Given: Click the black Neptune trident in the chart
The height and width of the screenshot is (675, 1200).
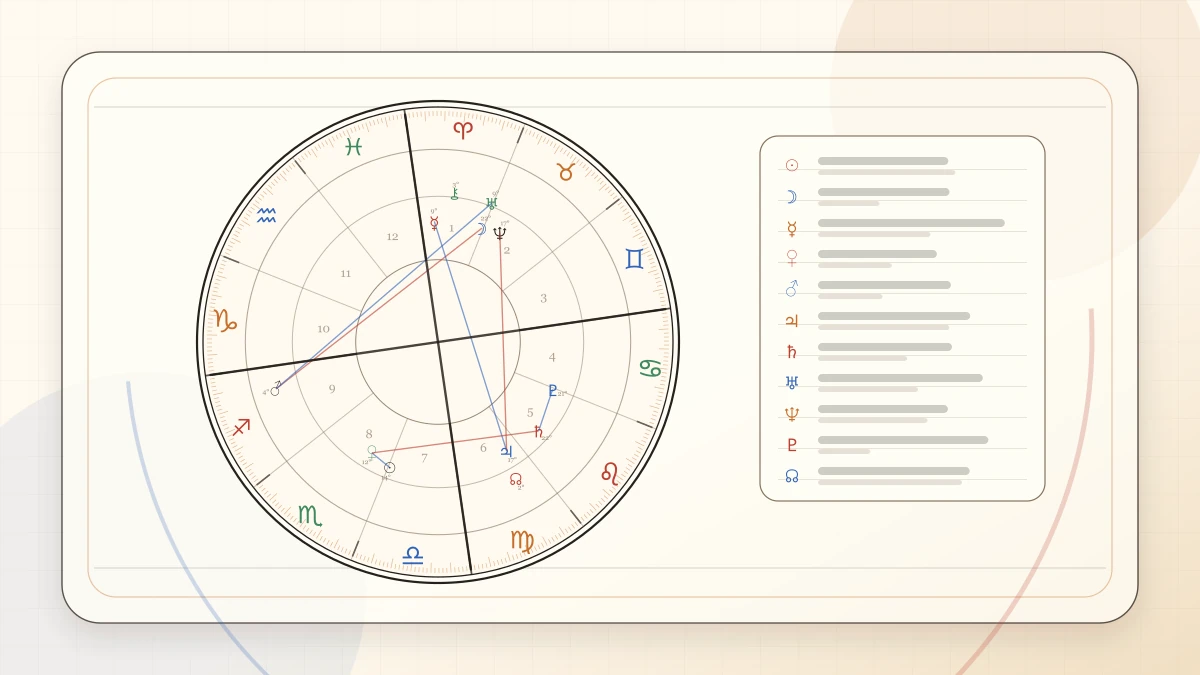Looking at the screenshot, I should click(500, 233).
